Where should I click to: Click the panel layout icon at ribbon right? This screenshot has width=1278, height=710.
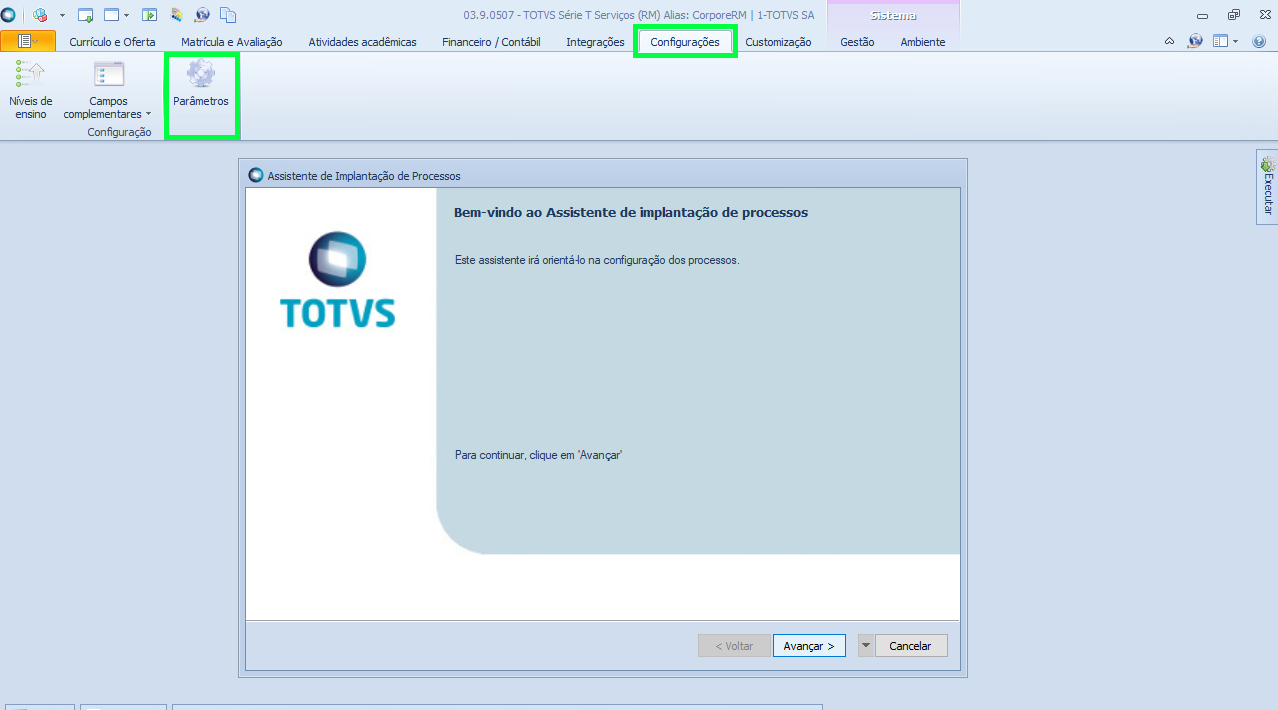pos(1220,41)
